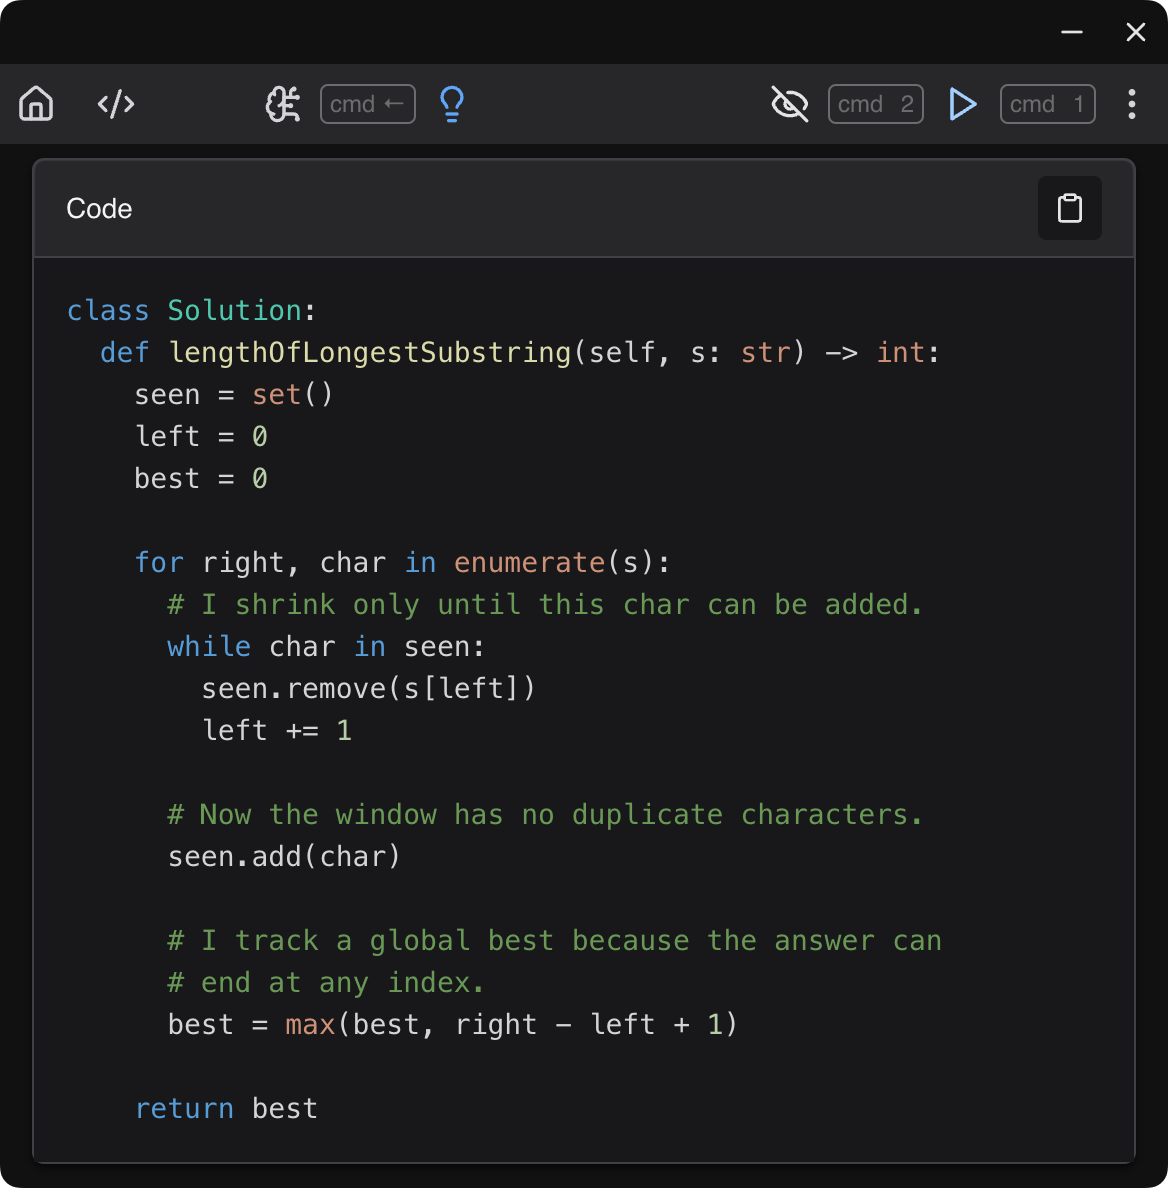This screenshot has width=1168, height=1188.
Task: Click the 'best = 0' line
Action: pos(201,479)
